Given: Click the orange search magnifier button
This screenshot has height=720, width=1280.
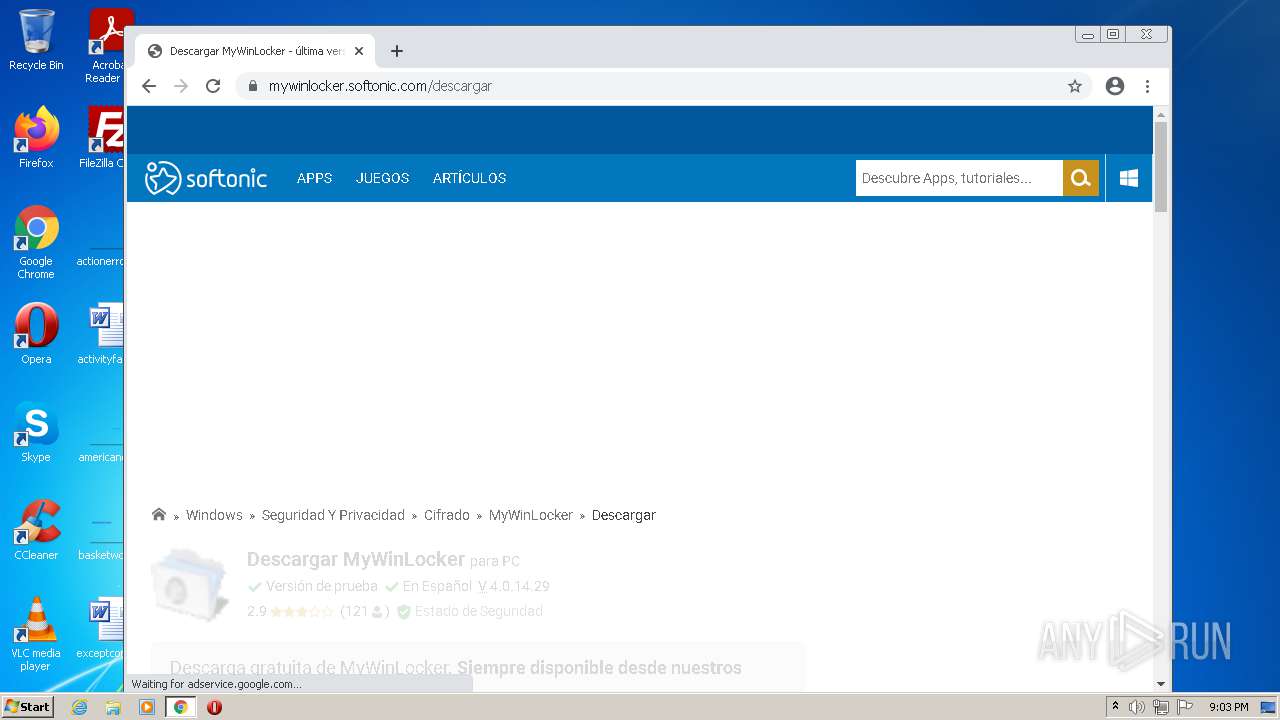Looking at the screenshot, I should [1081, 178].
